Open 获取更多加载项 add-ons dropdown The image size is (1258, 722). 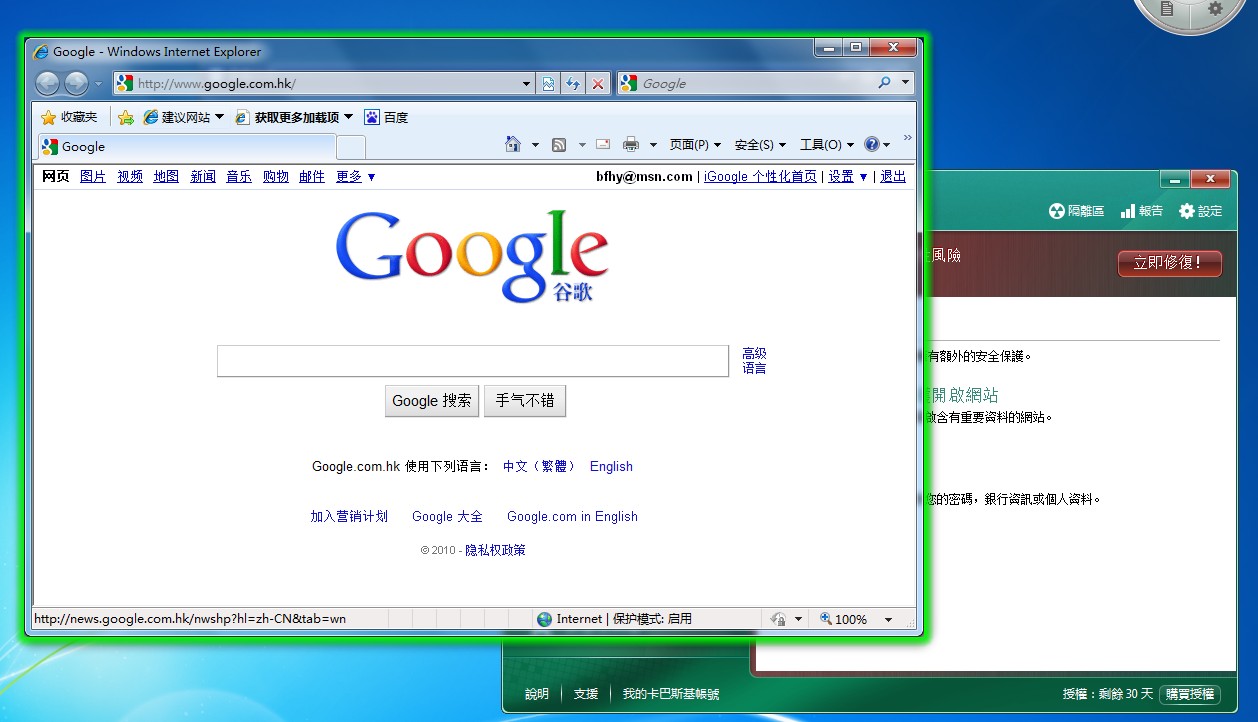pos(295,117)
